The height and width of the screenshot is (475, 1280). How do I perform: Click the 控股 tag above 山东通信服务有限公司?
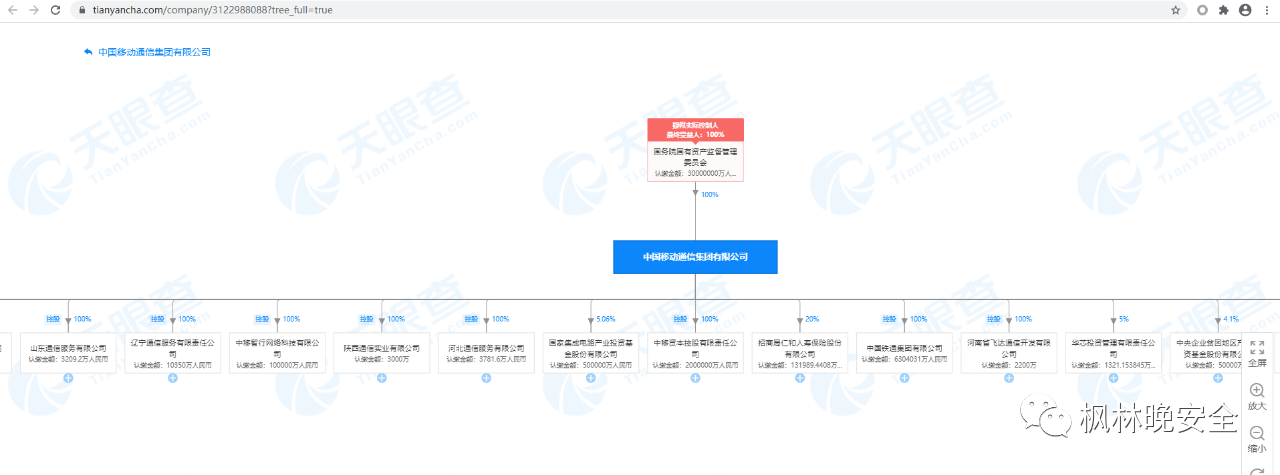point(53,319)
